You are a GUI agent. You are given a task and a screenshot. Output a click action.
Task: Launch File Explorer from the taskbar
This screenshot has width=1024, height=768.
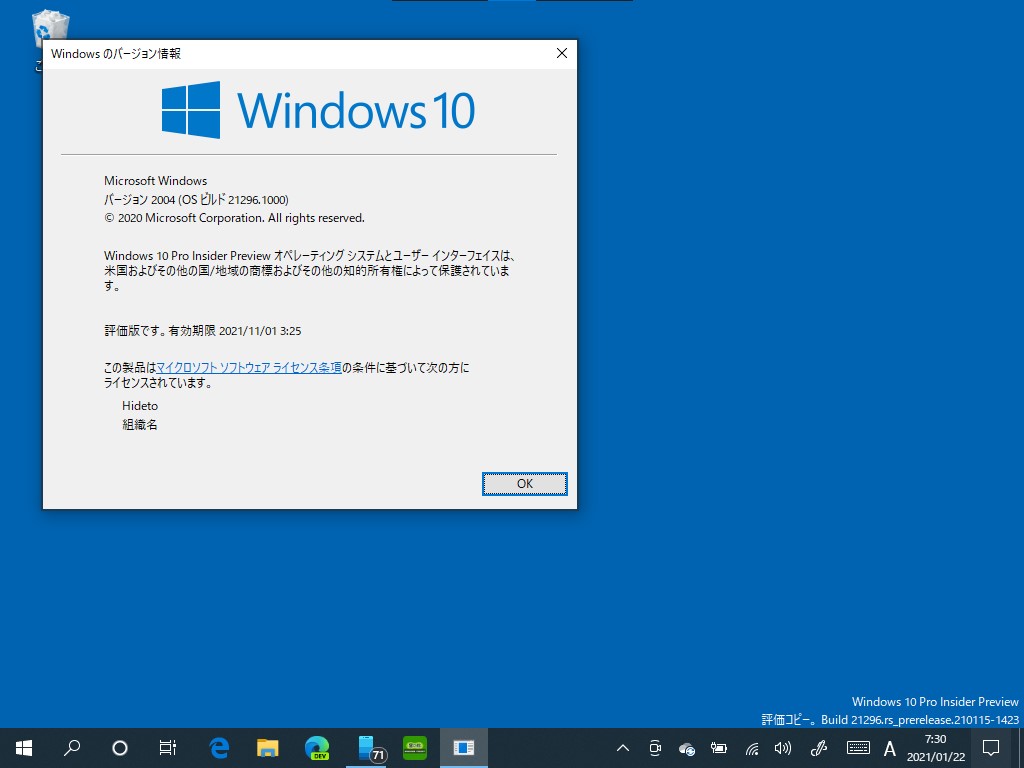click(268, 747)
